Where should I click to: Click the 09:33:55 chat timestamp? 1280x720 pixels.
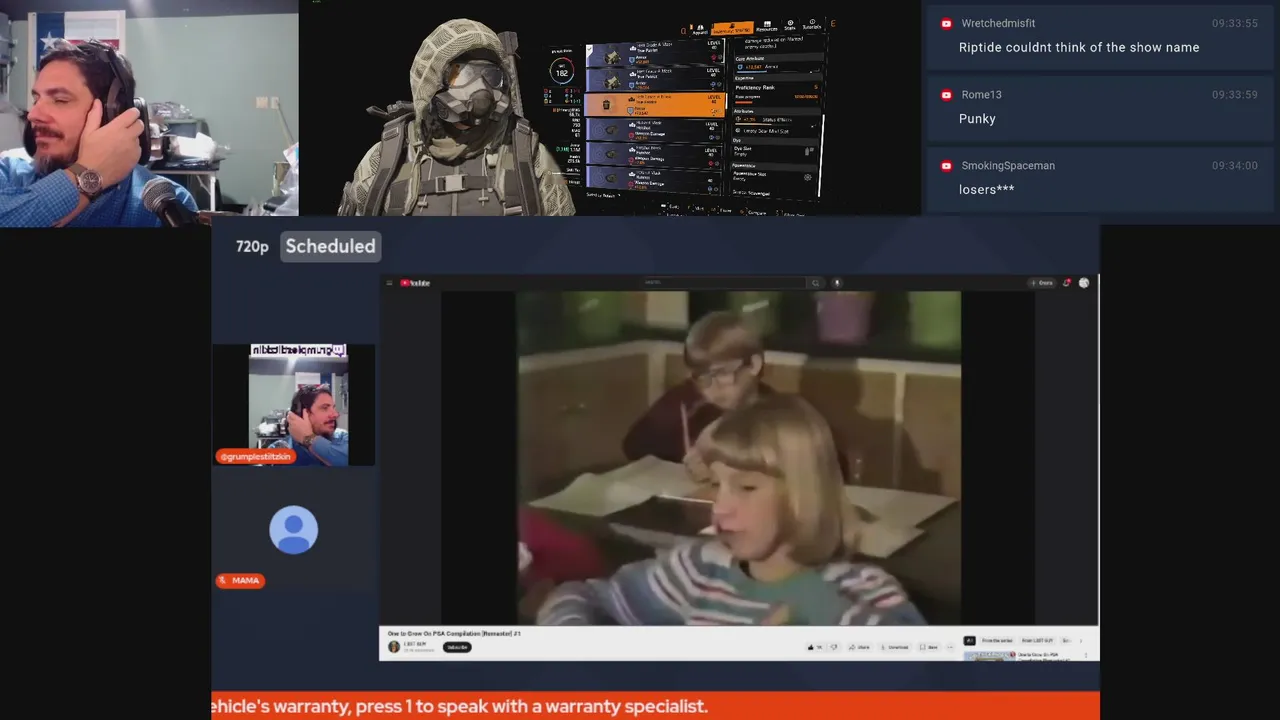1235,23
